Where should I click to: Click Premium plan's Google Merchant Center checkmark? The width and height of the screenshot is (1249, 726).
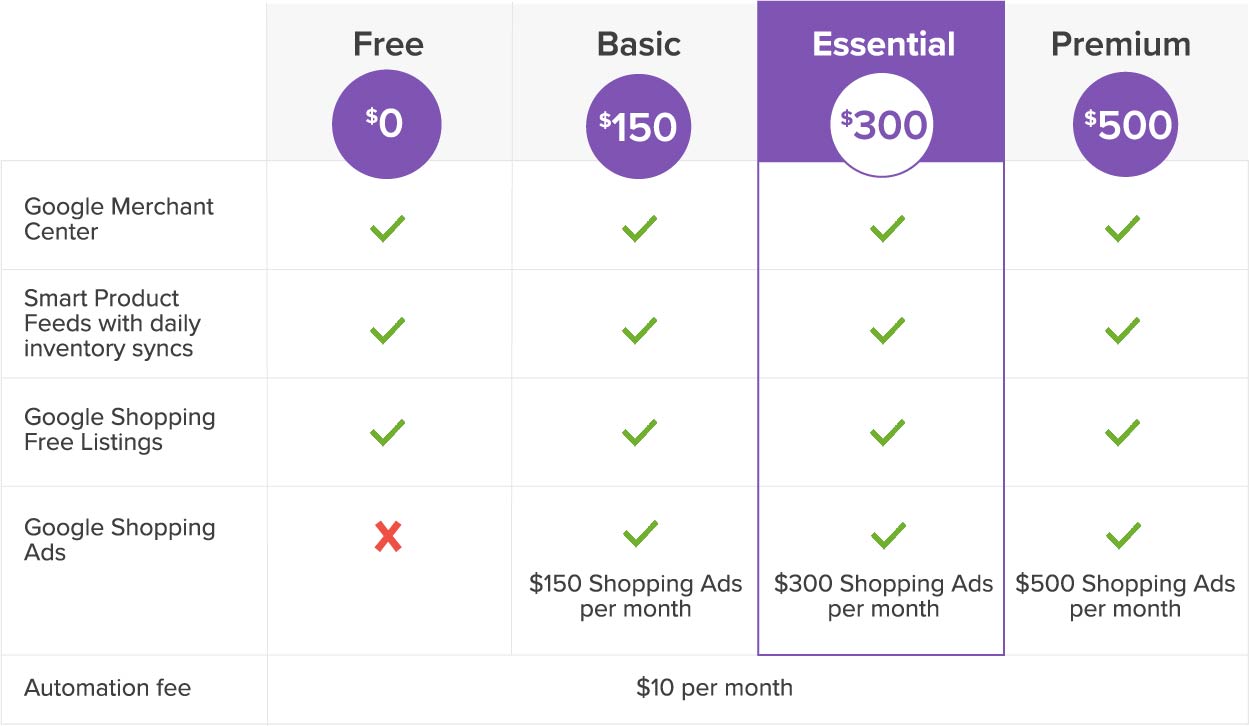(1123, 229)
